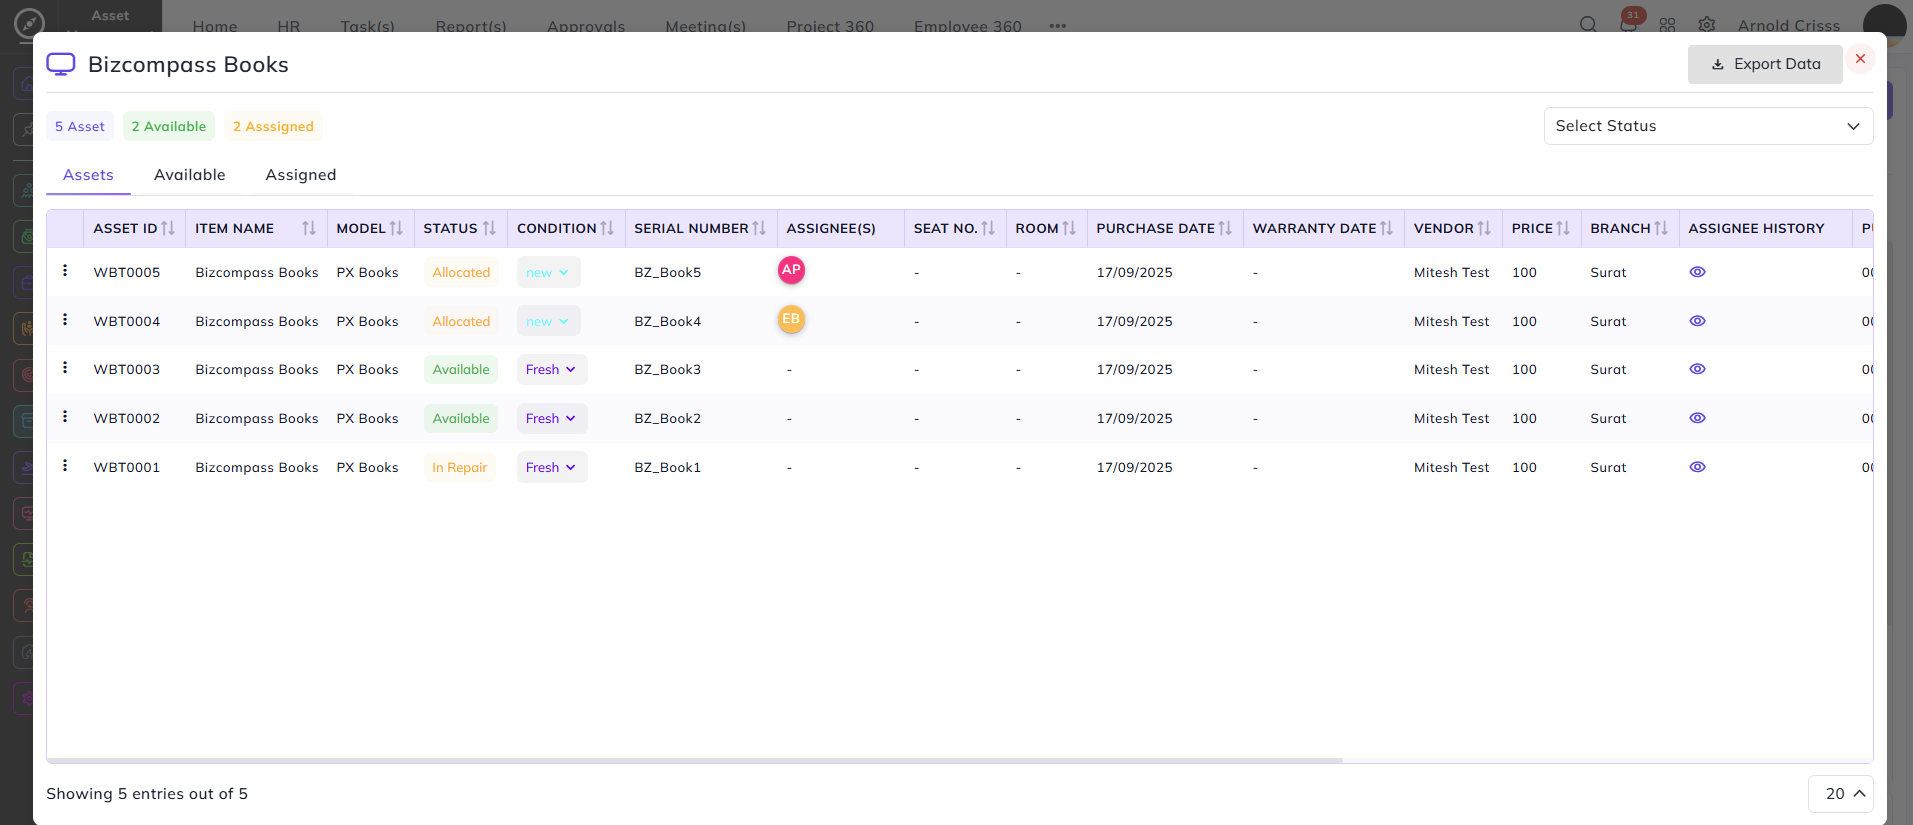Click Arnold Crisss profile name
The image size is (1913, 825).
[x=1789, y=25]
